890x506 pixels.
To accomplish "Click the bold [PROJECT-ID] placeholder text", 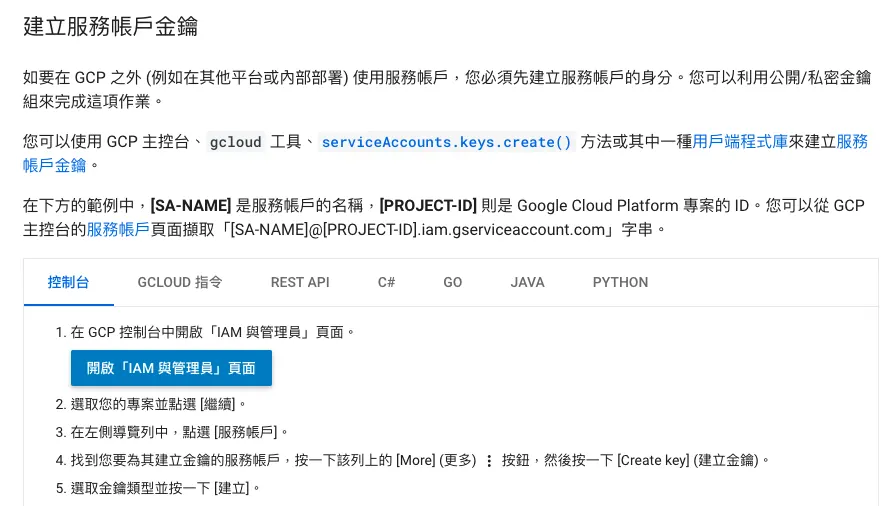I will 428,206.
